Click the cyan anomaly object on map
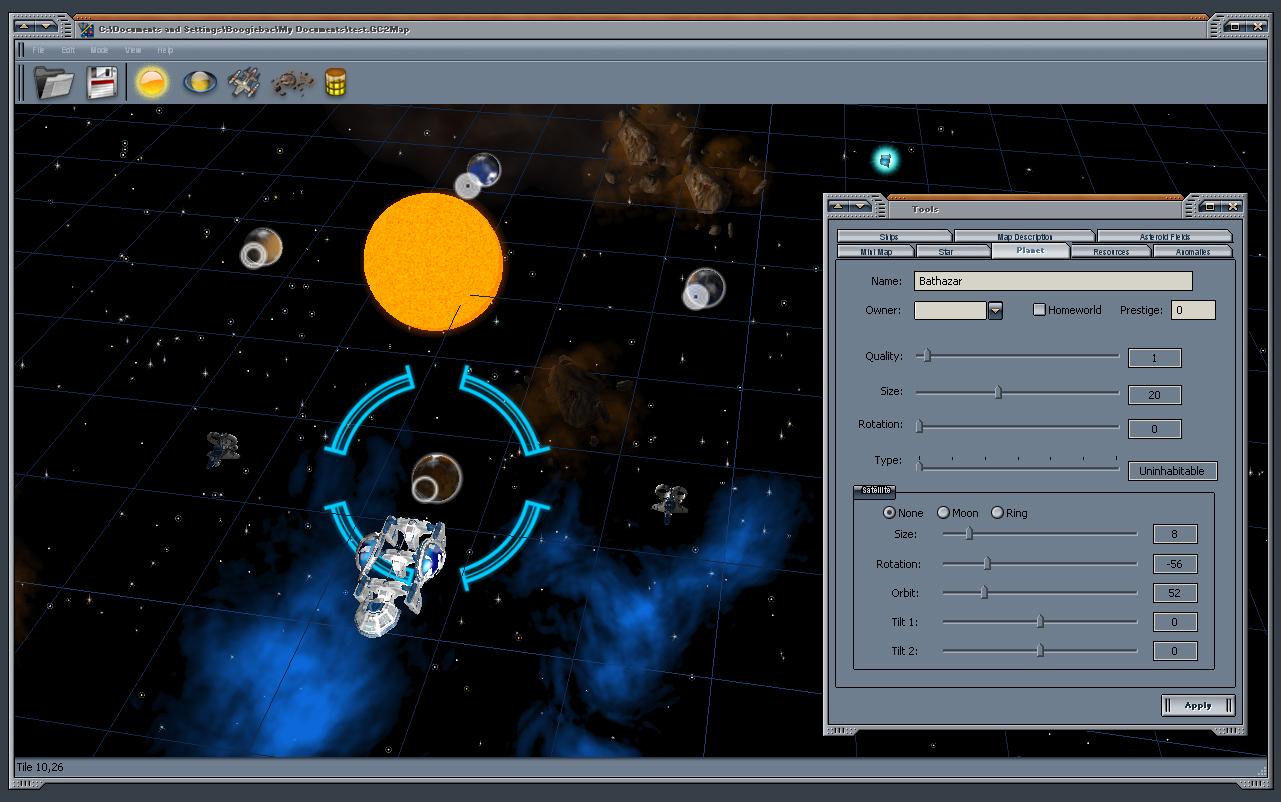 point(885,159)
